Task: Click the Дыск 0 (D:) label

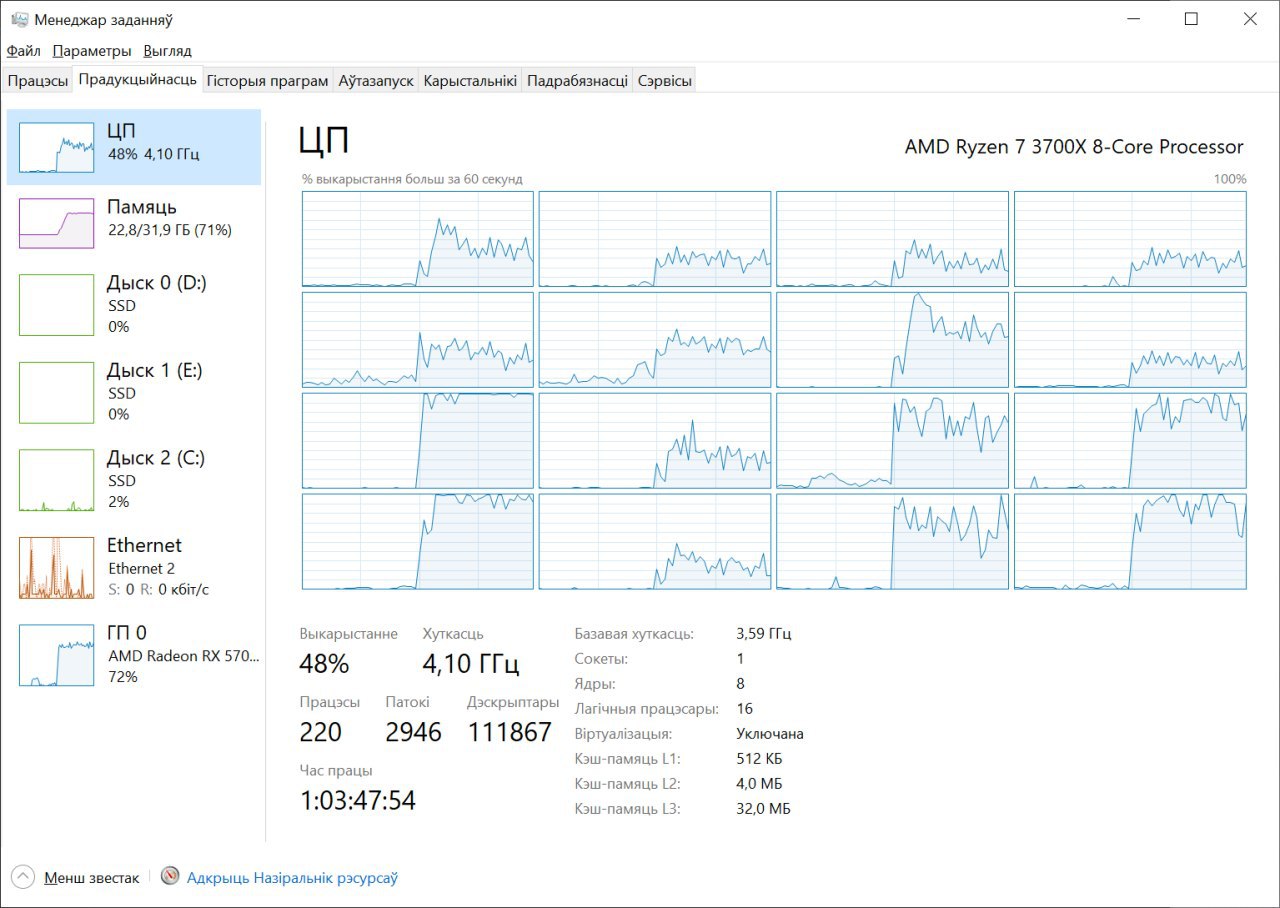Action: tap(157, 283)
